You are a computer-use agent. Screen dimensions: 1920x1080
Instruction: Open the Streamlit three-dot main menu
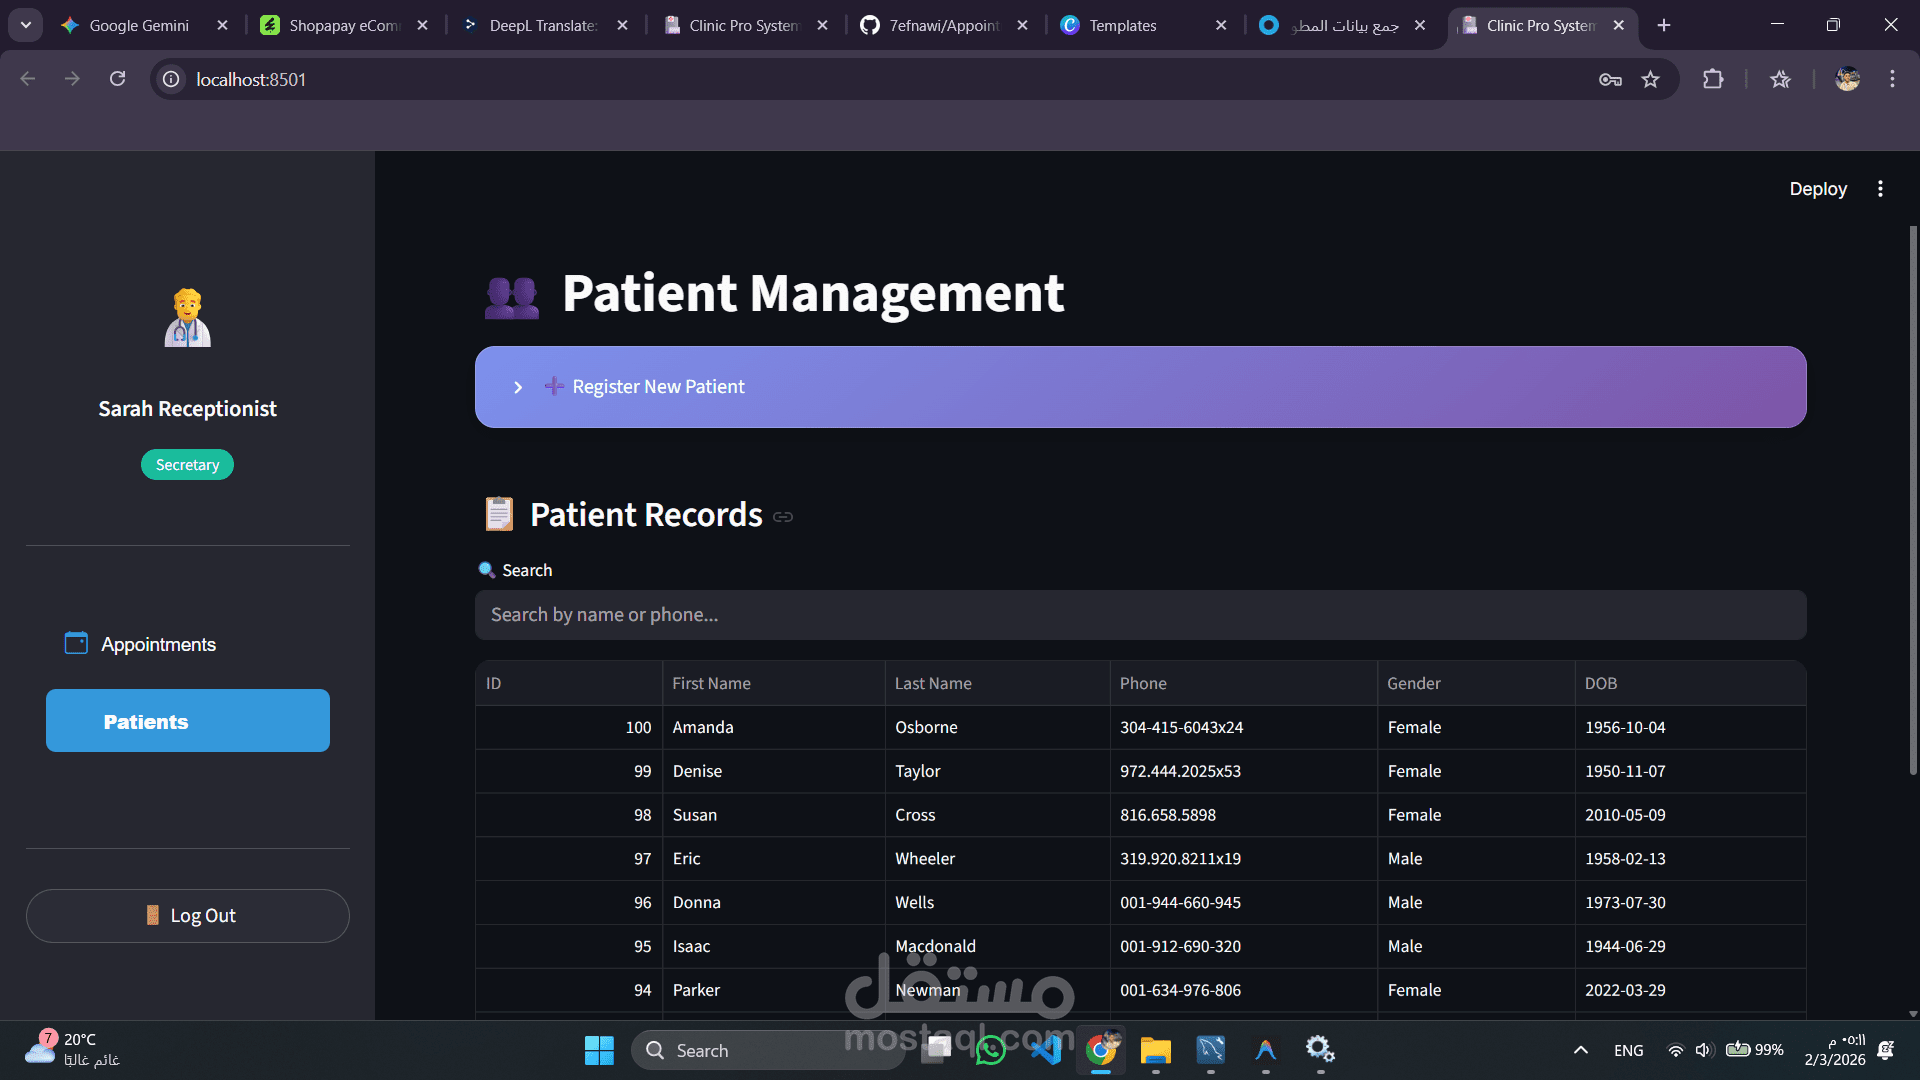[1880, 189]
